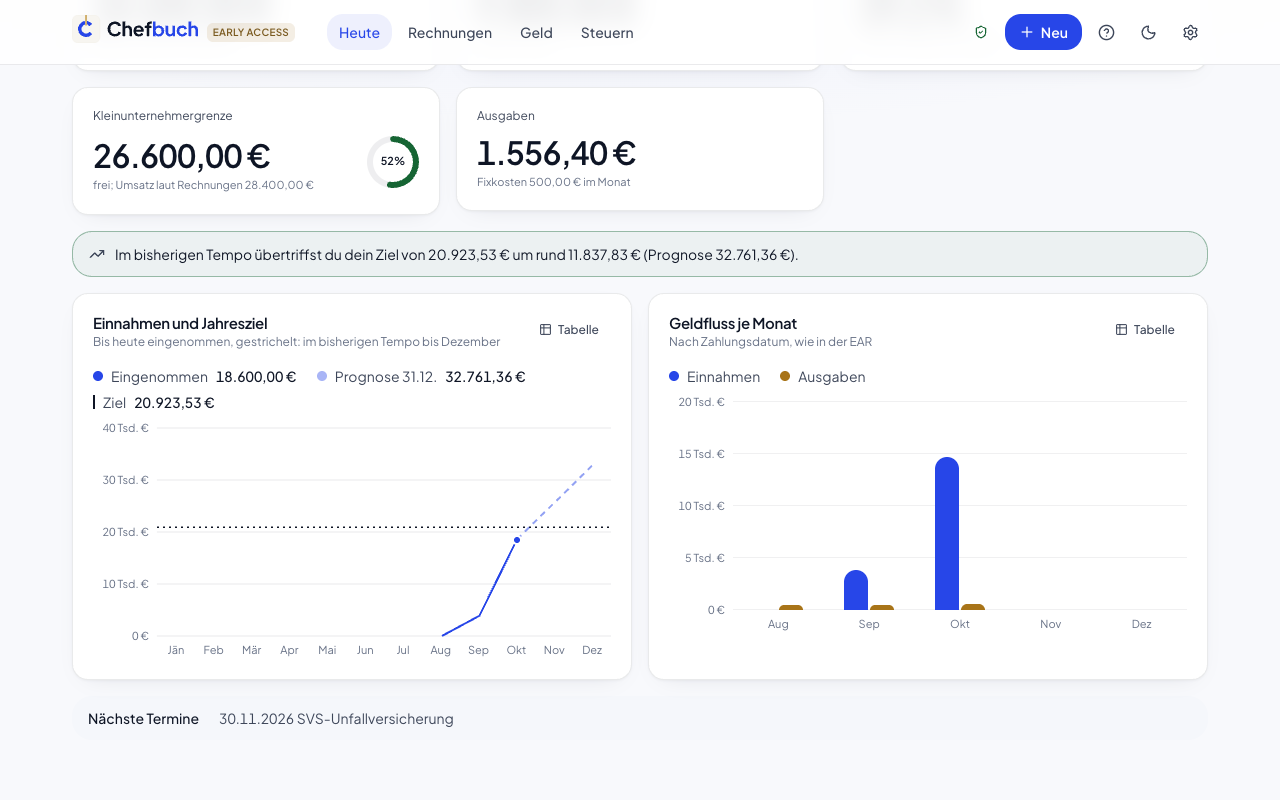Click the 30.11.2026 SVS-Unfallversicherung appointment
The height and width of the screenshot is (800, 1280).
[x=336, y=719]
